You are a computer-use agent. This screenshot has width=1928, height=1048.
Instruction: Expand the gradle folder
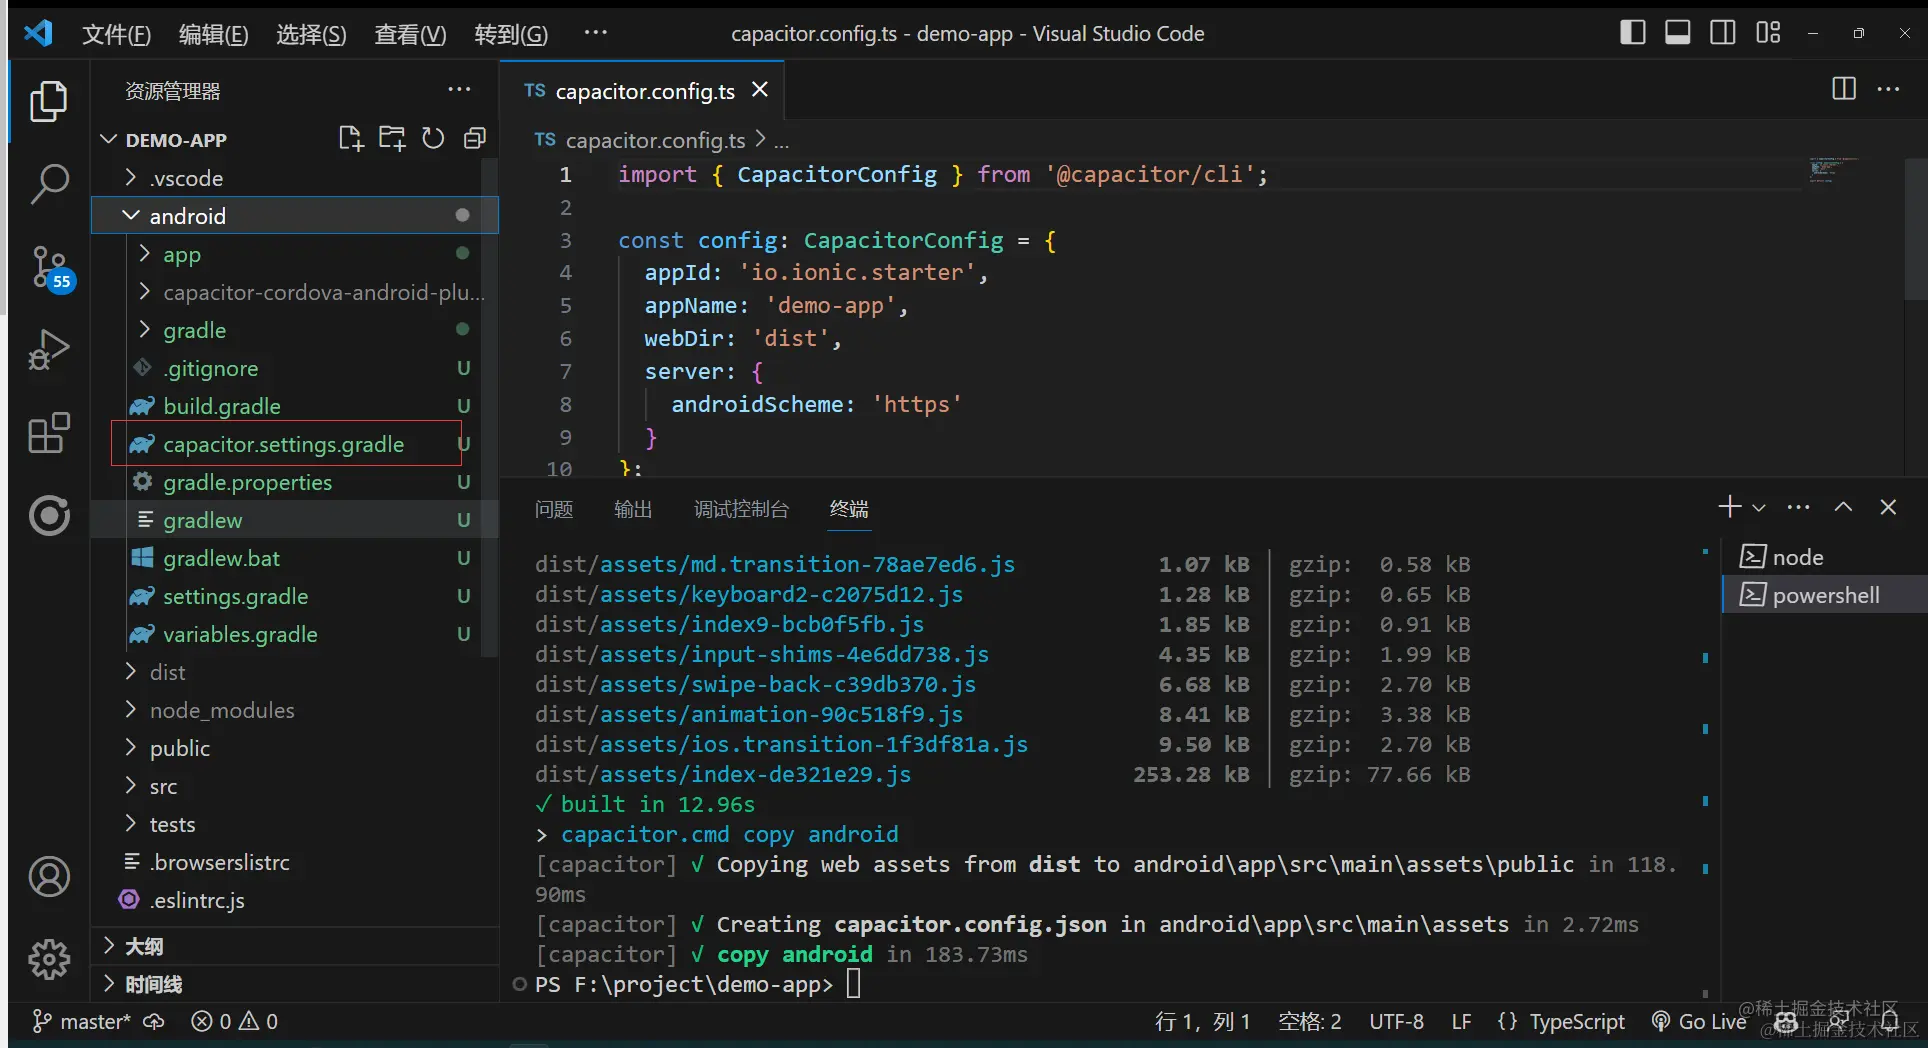click(144, 329)
